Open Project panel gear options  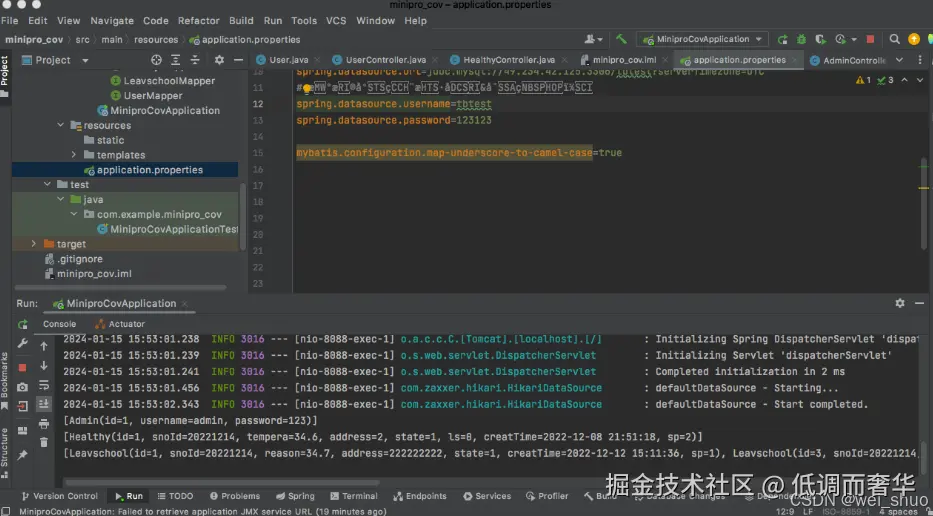coord(219,60)
